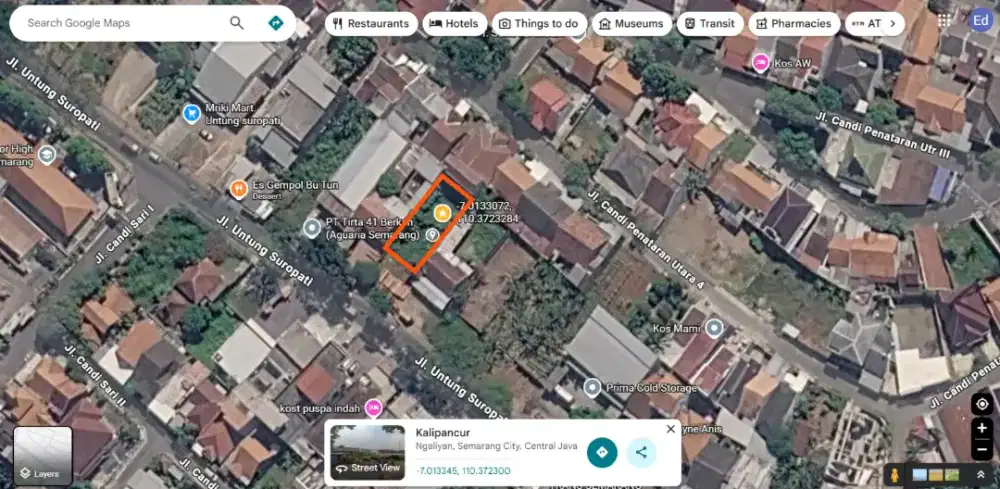The image size is (1000, 489).
Task: Select kost puspa indah lodging pin
Action: click(374, 407)
